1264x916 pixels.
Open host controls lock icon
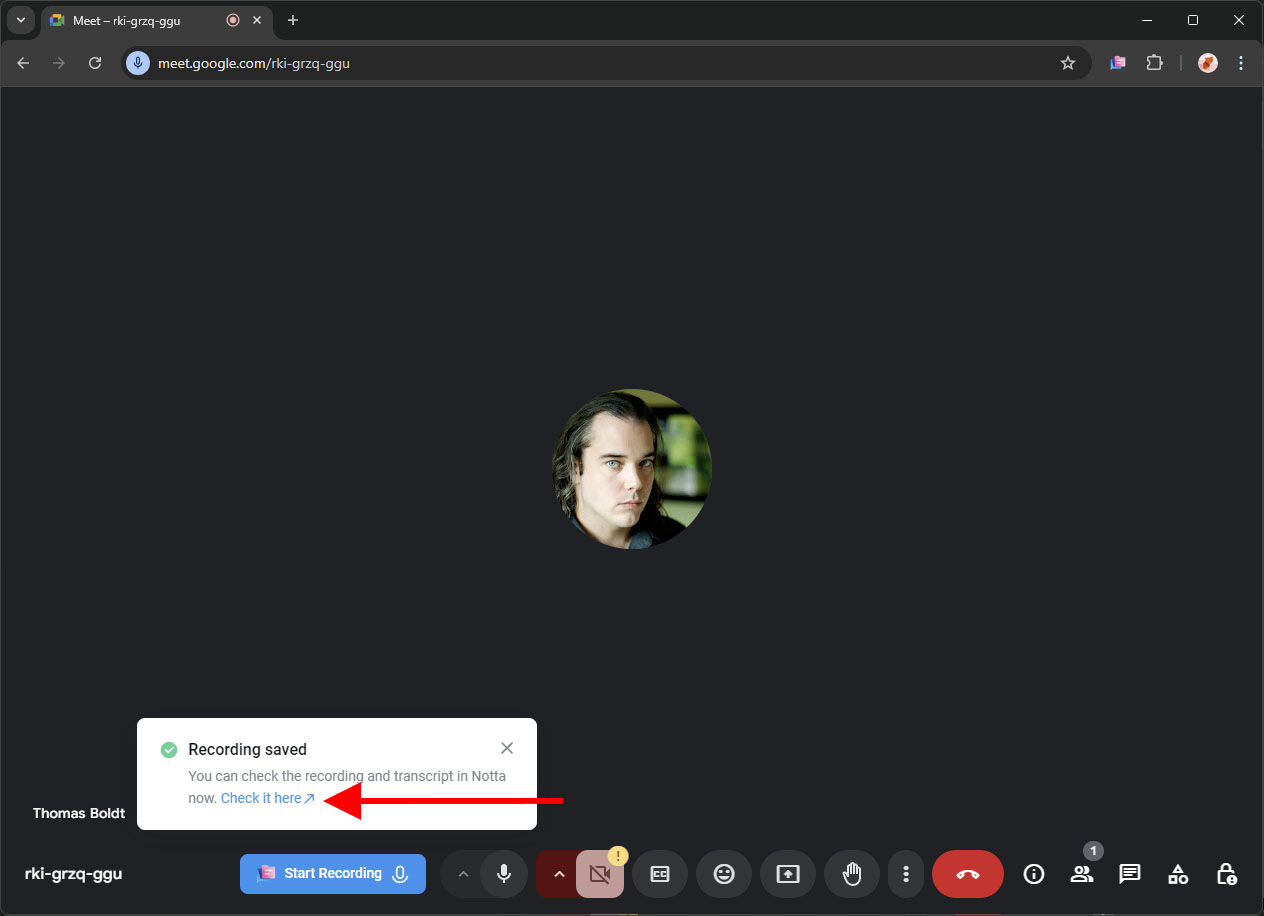(x=1226, y=874)
